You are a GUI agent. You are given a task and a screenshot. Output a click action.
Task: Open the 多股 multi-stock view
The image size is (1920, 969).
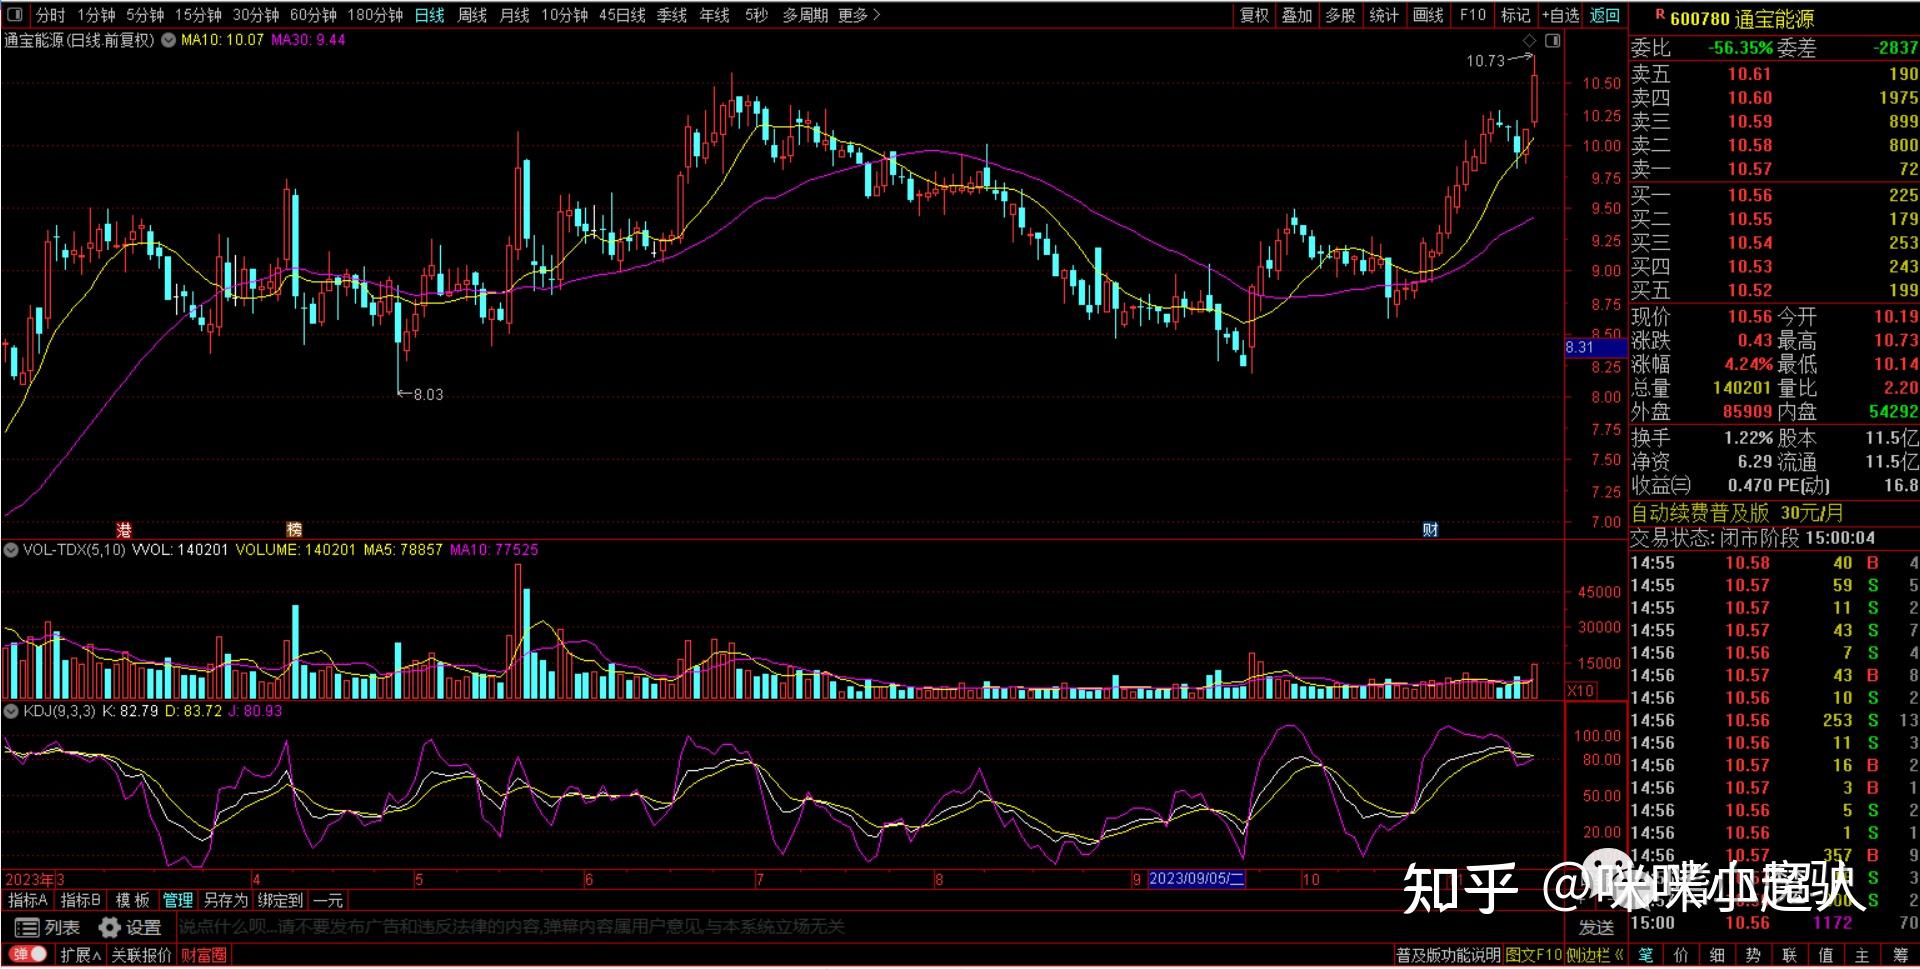(x=1340, y=15)
